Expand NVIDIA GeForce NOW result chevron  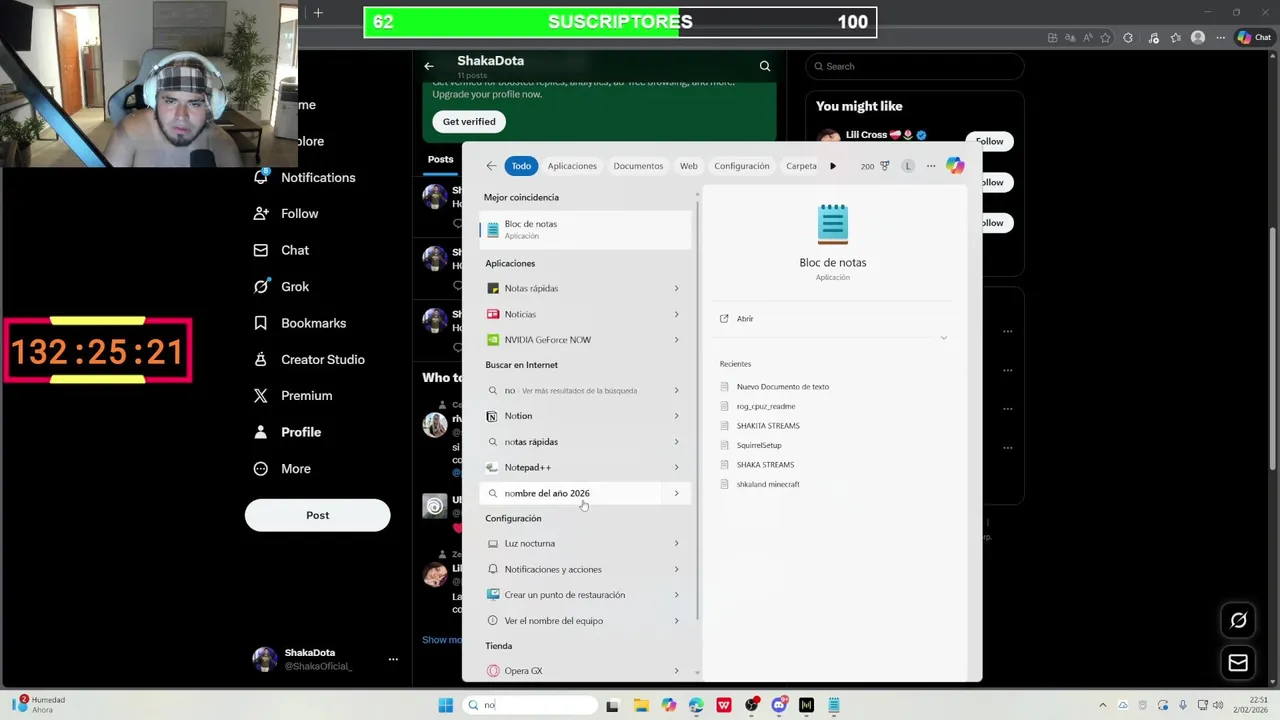pyautogui.click(x=676, y=340)
